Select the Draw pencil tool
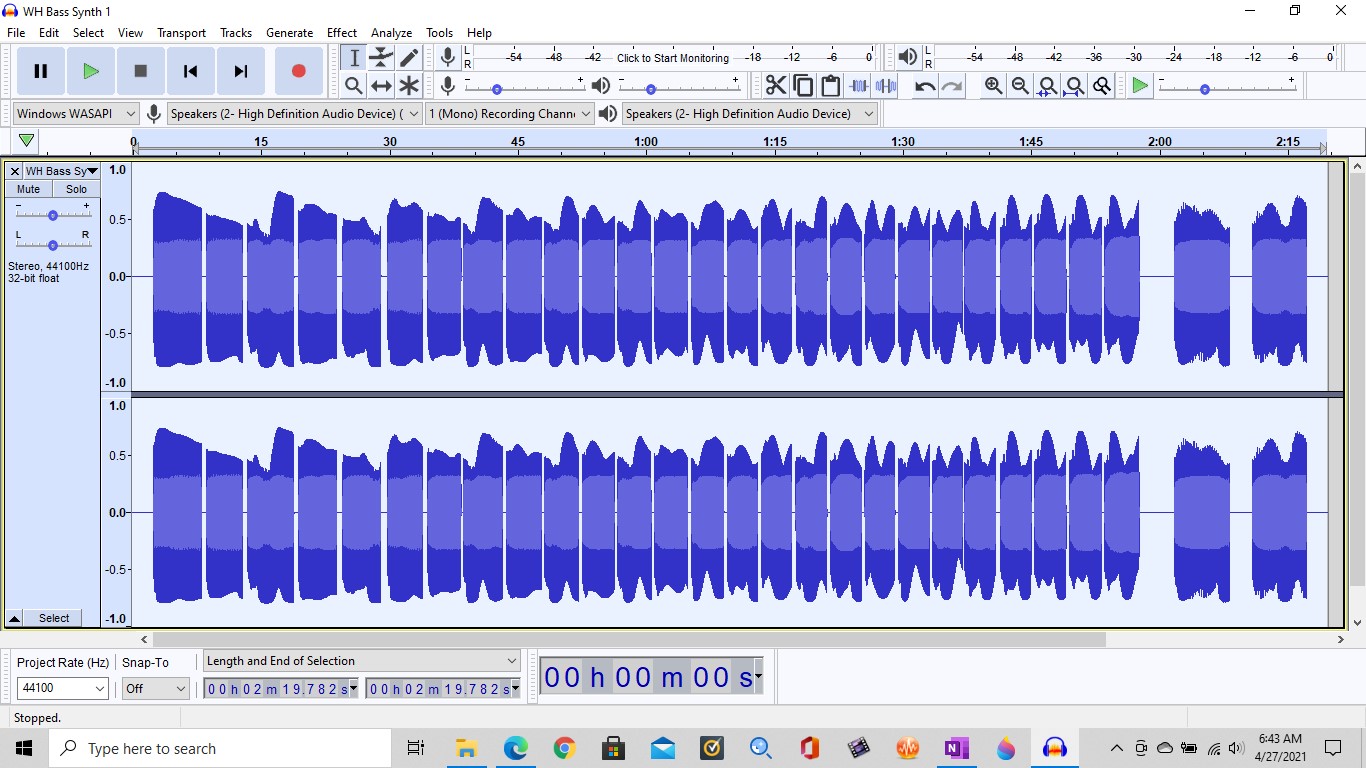Image resolution: width=1366 pixels, height=768 pixels. 409,58
